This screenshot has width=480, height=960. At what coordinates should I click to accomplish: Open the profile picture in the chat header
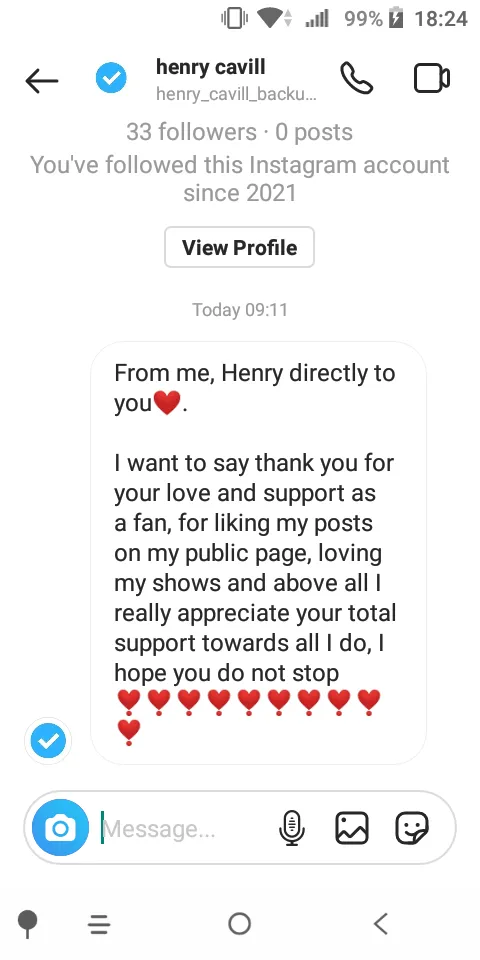[x=111, y=79]
